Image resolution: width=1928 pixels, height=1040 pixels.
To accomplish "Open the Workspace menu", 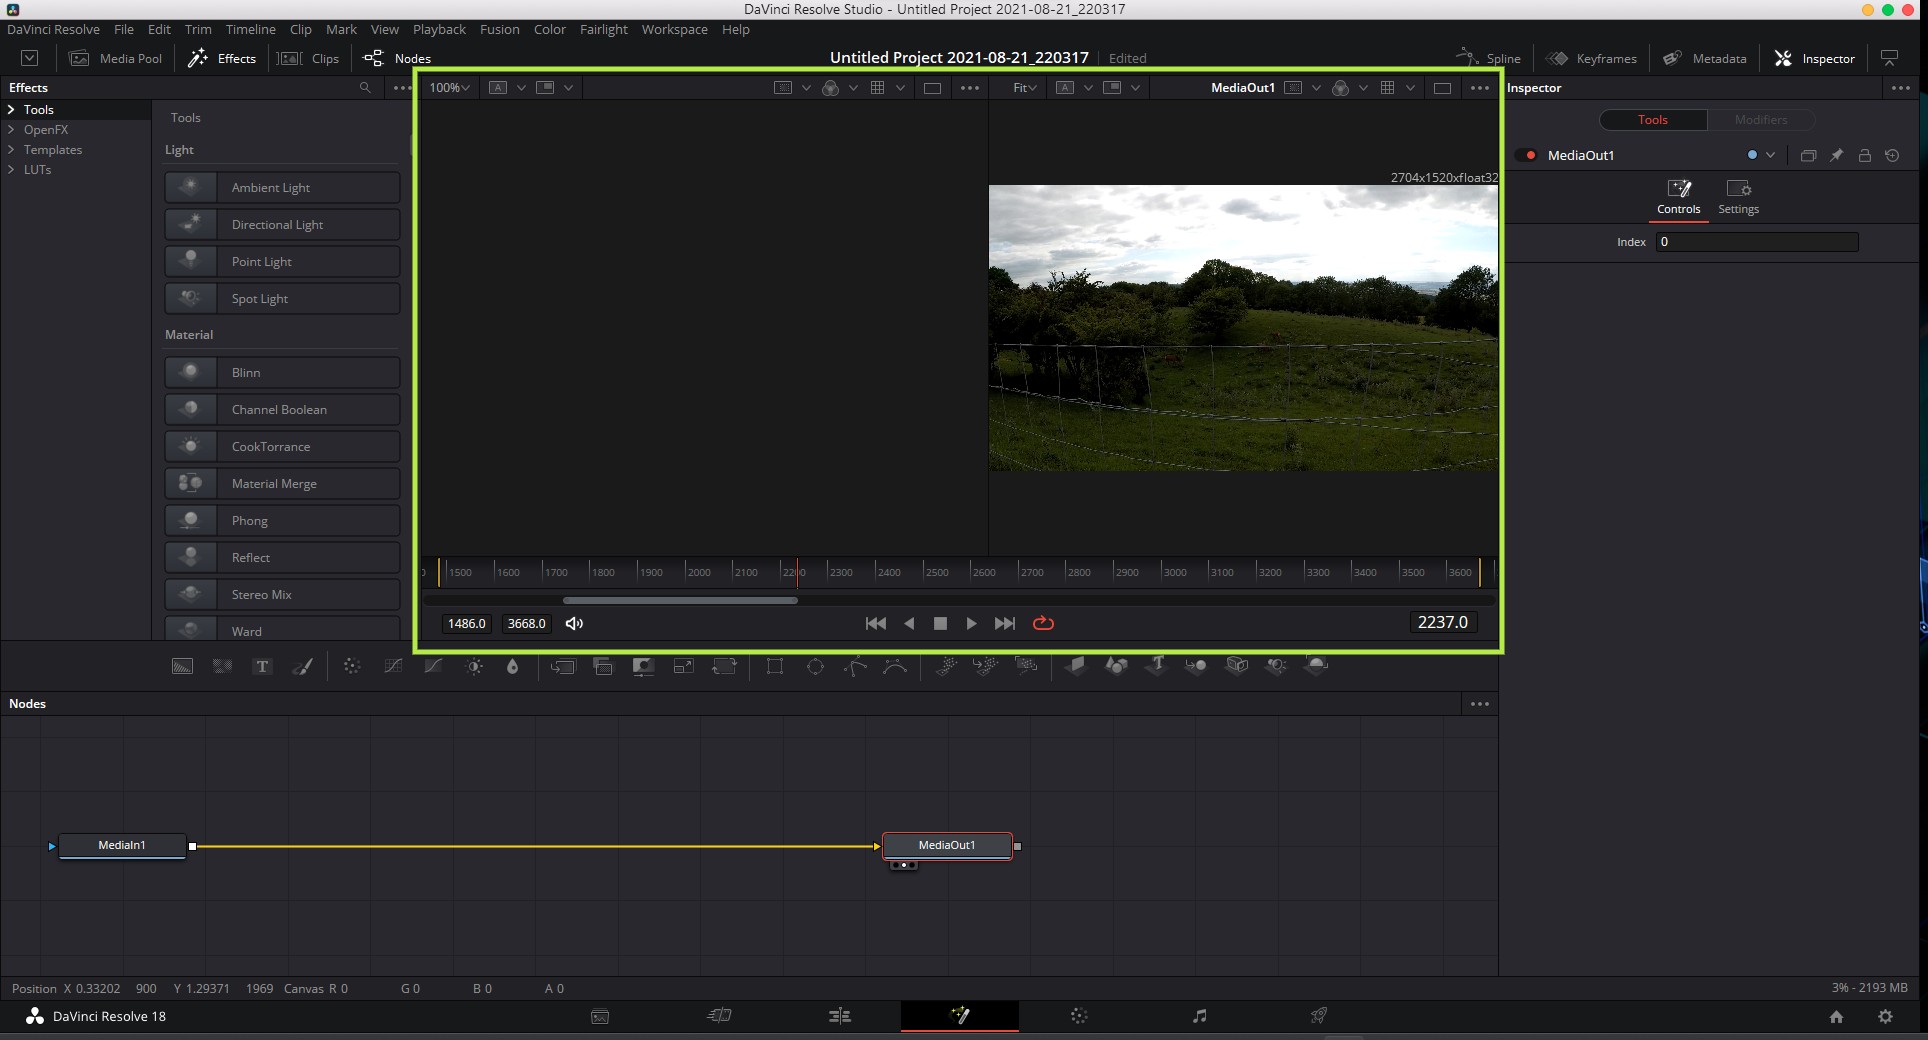I will click(674, 30).
